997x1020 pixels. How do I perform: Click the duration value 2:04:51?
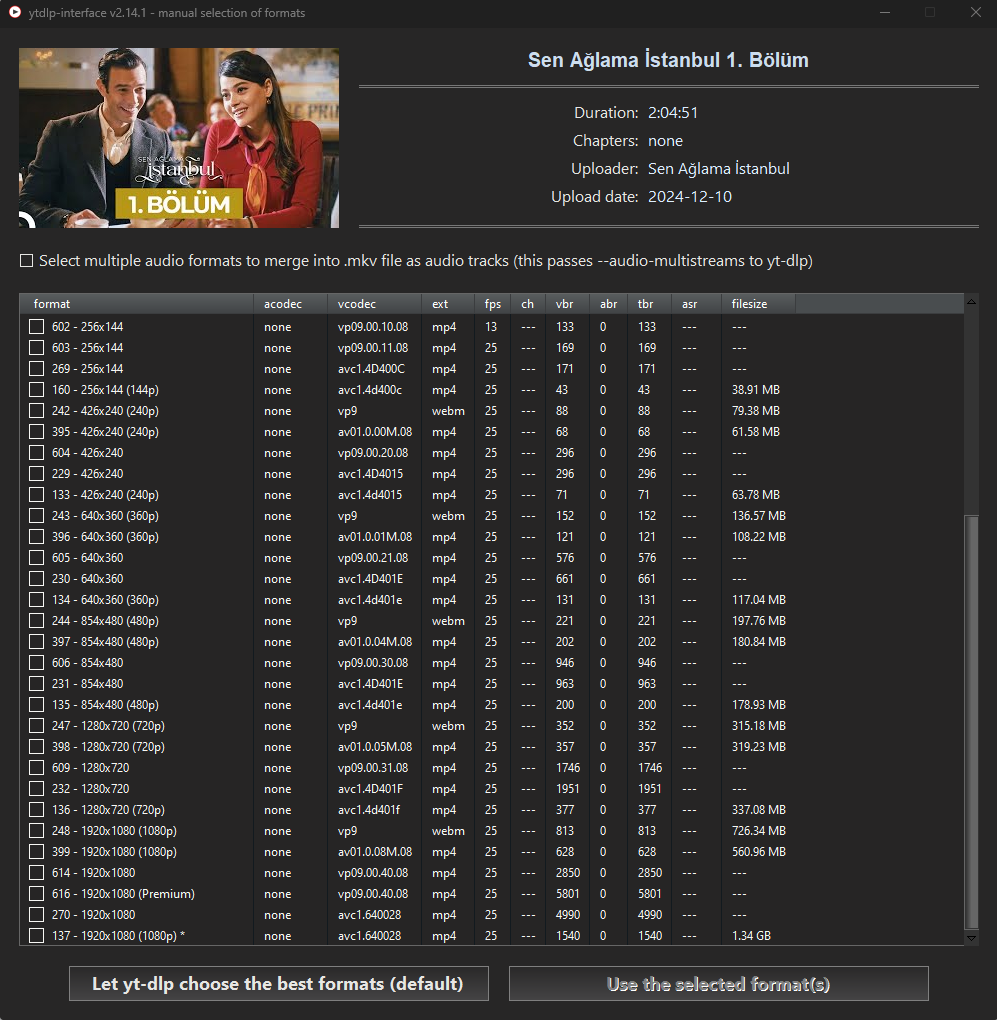[672, 113]
